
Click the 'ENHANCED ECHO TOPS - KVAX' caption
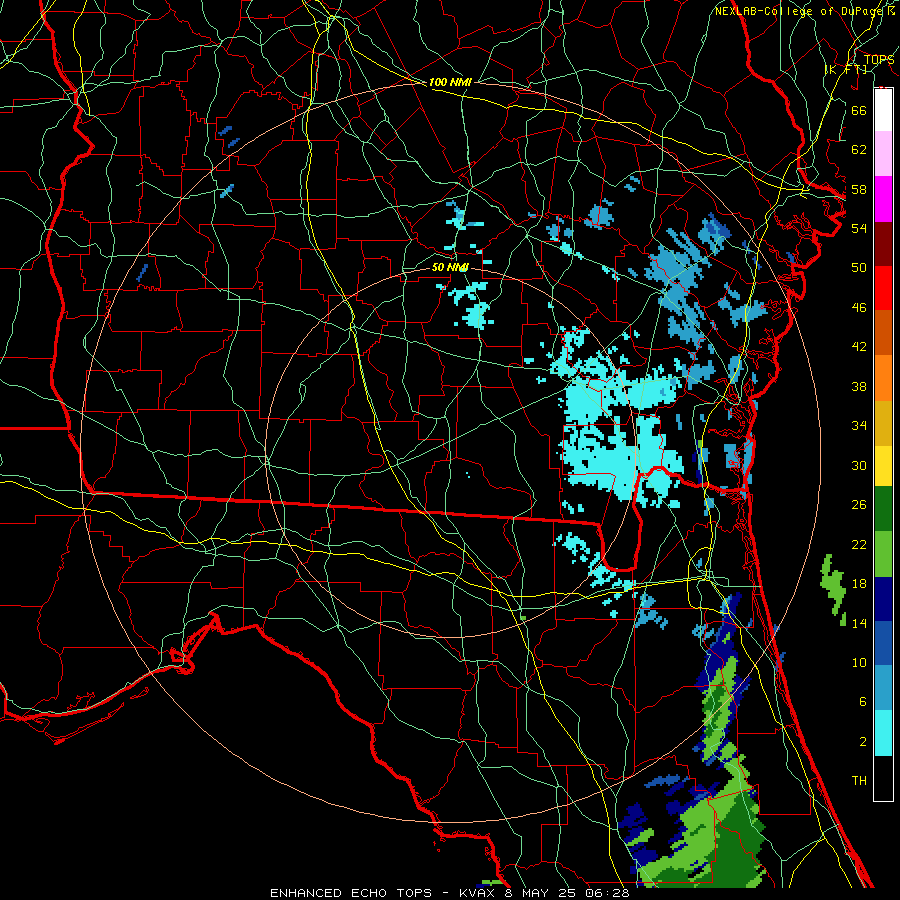click(x=382, y=893)
